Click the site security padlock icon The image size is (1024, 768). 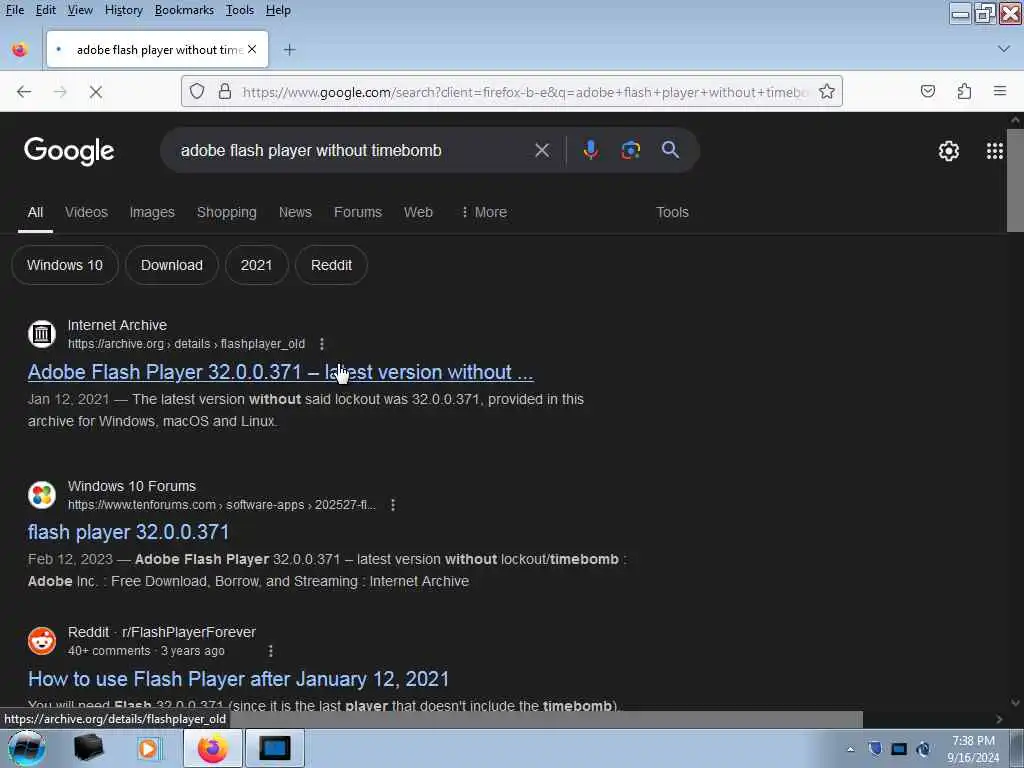(x=225, y=91)
